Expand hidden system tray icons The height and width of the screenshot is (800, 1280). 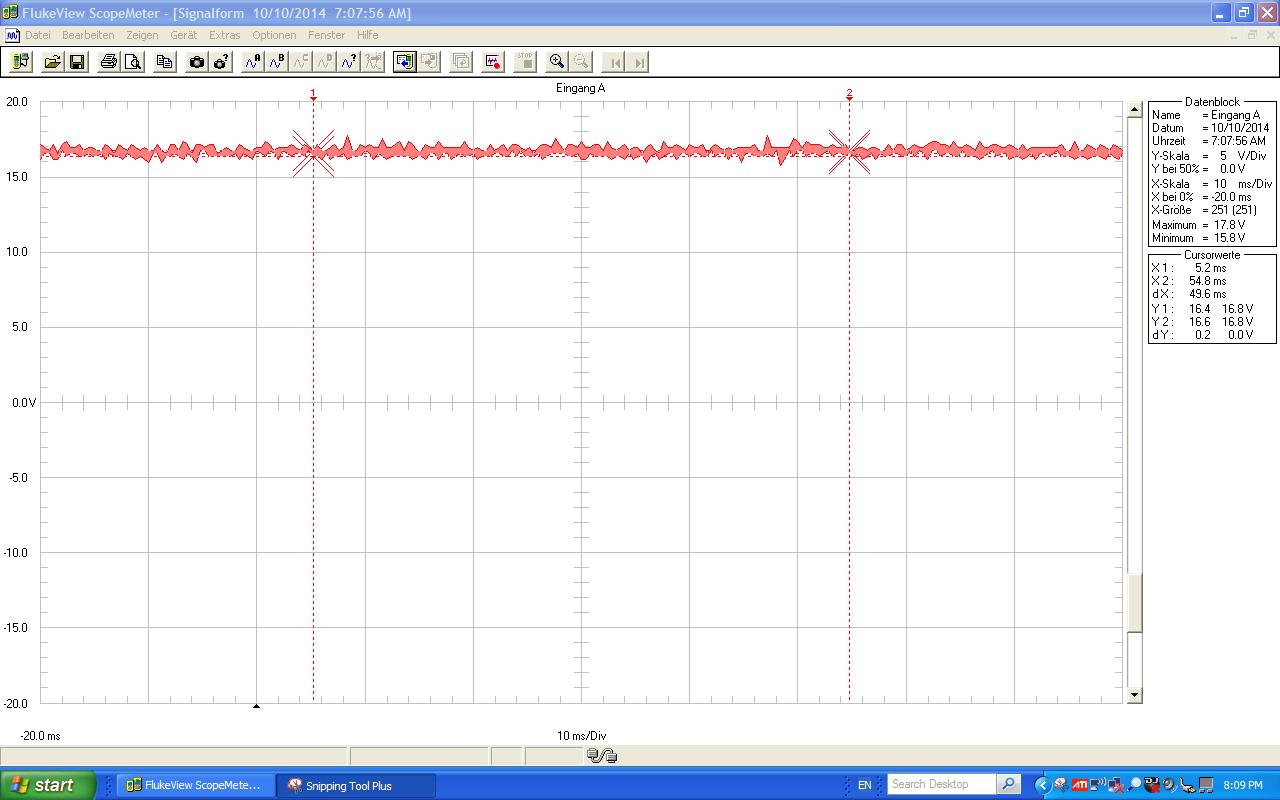1041,785
